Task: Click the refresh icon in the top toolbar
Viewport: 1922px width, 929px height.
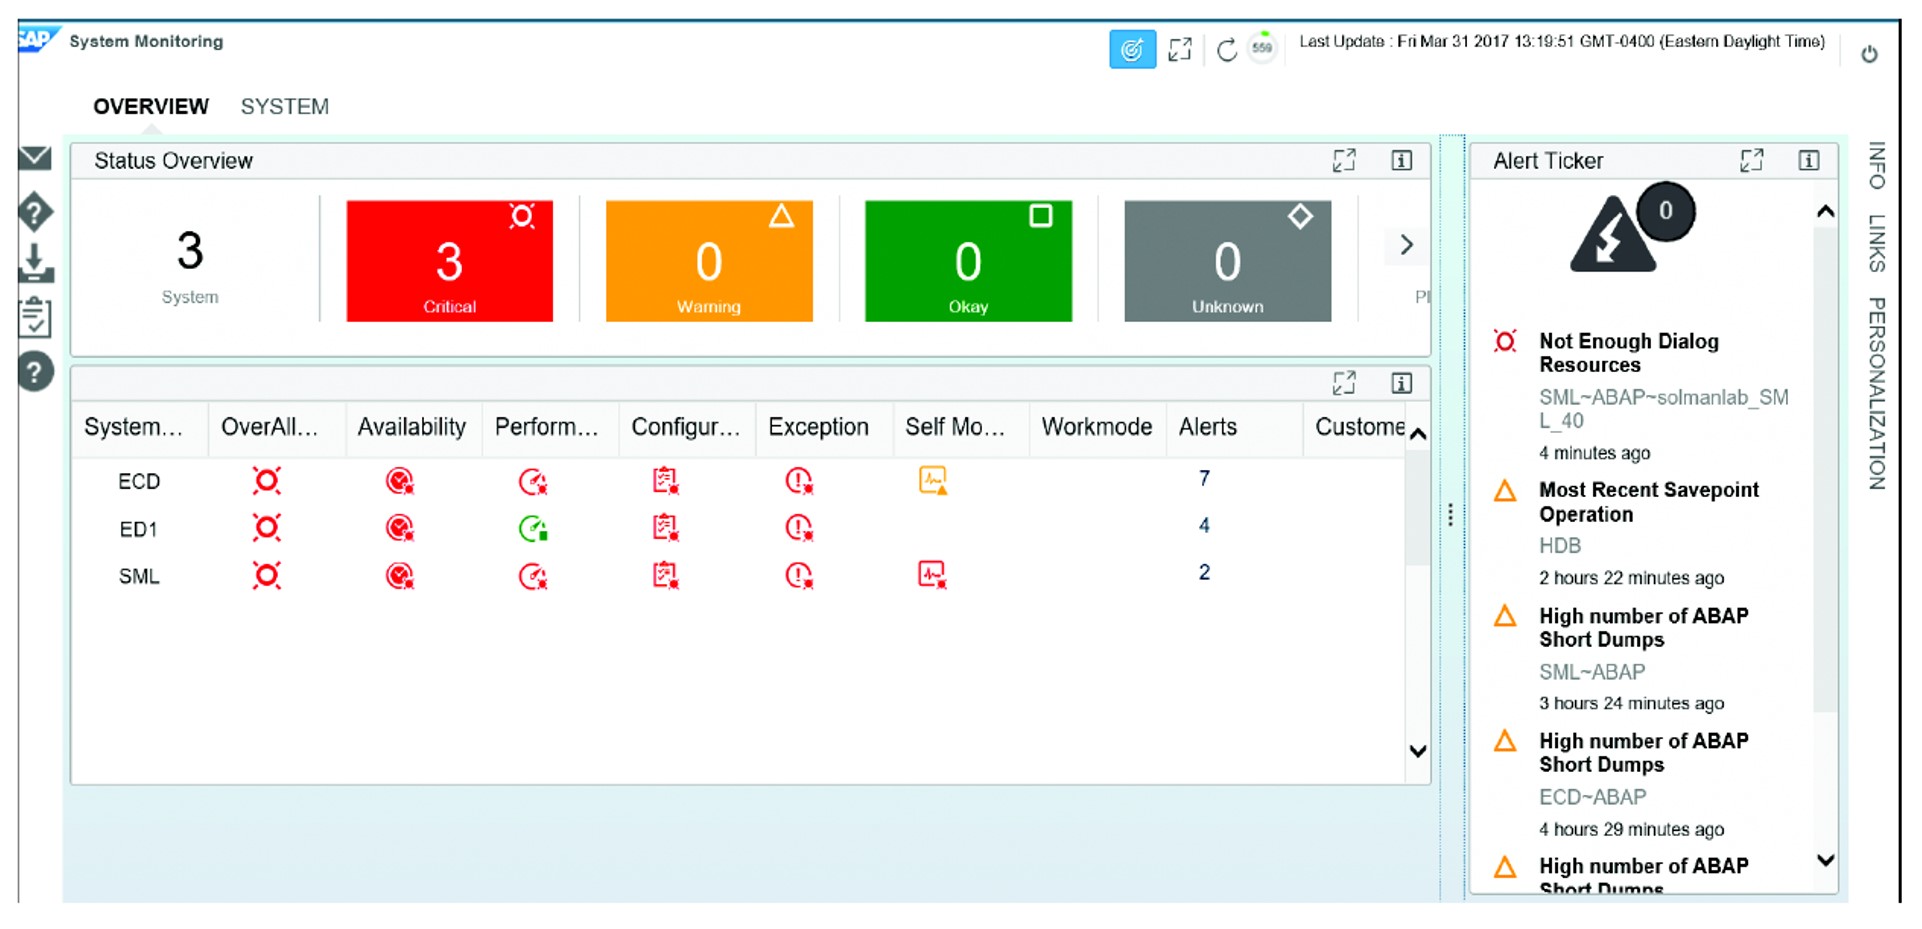Action: point(1227,48)
